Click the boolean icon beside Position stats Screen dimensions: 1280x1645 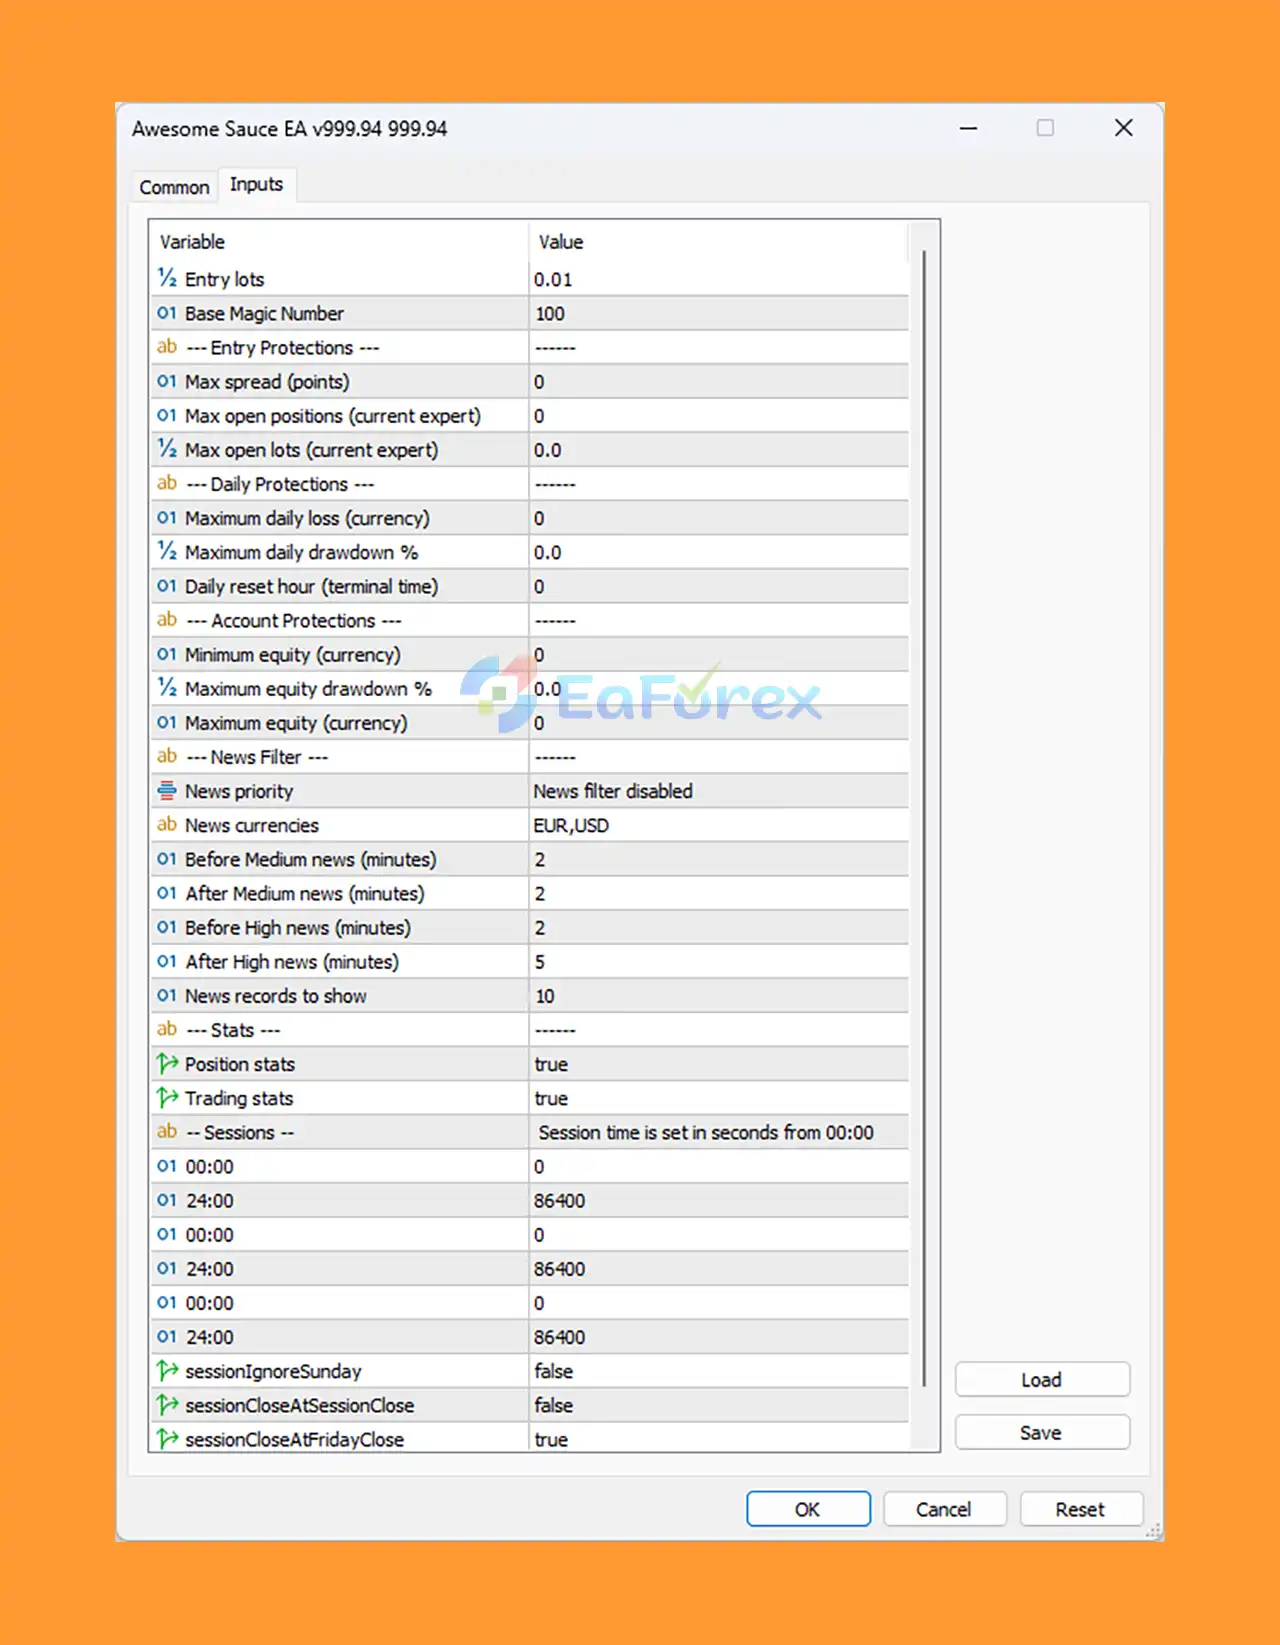point(167,1064)
